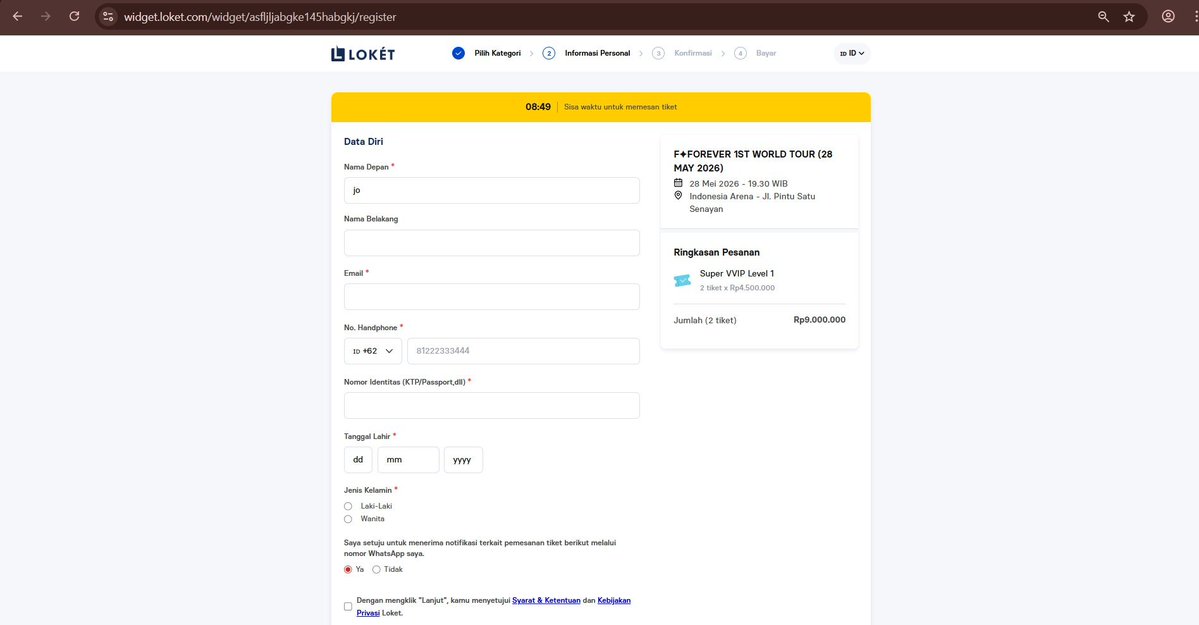Select Informasi Personal step
The height and width of the screenshot is (625, 1199).
(597, 54)
